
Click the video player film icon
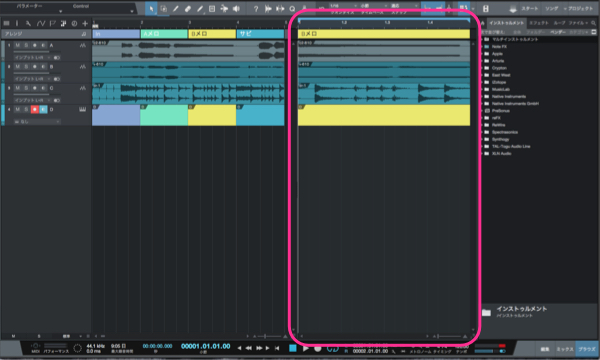coord(485,8)
